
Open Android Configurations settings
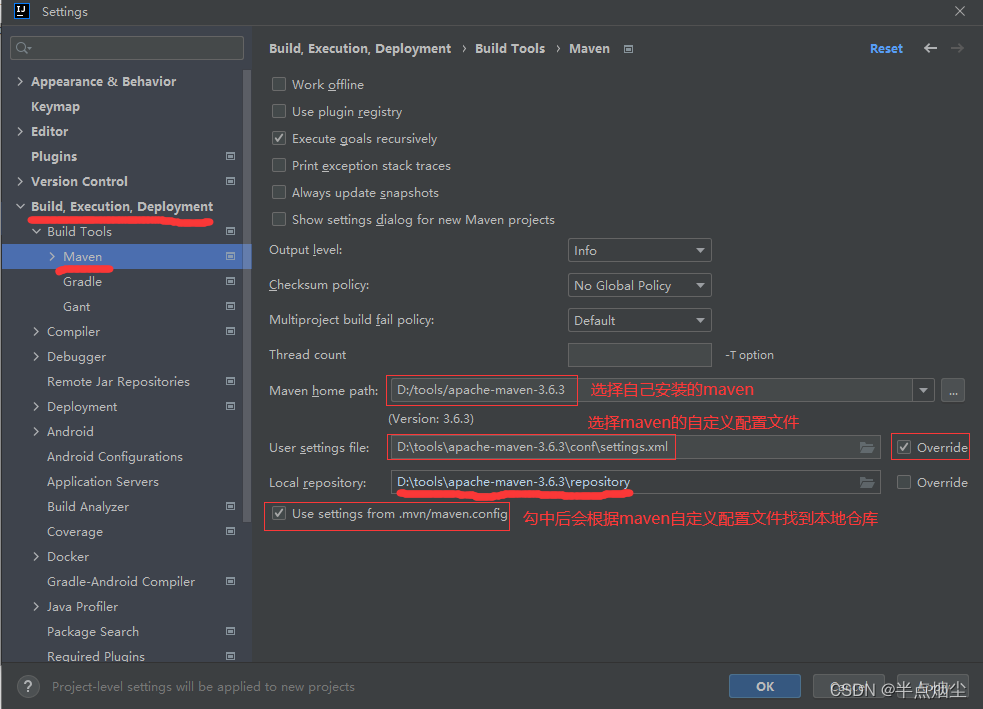tap(115, 456)
